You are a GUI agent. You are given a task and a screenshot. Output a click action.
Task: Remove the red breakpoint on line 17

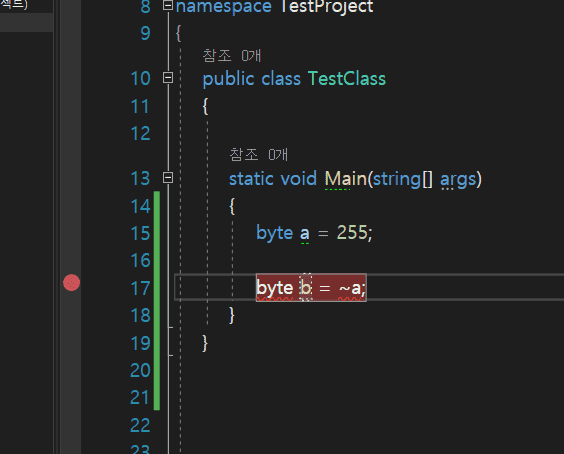[71, 283]
